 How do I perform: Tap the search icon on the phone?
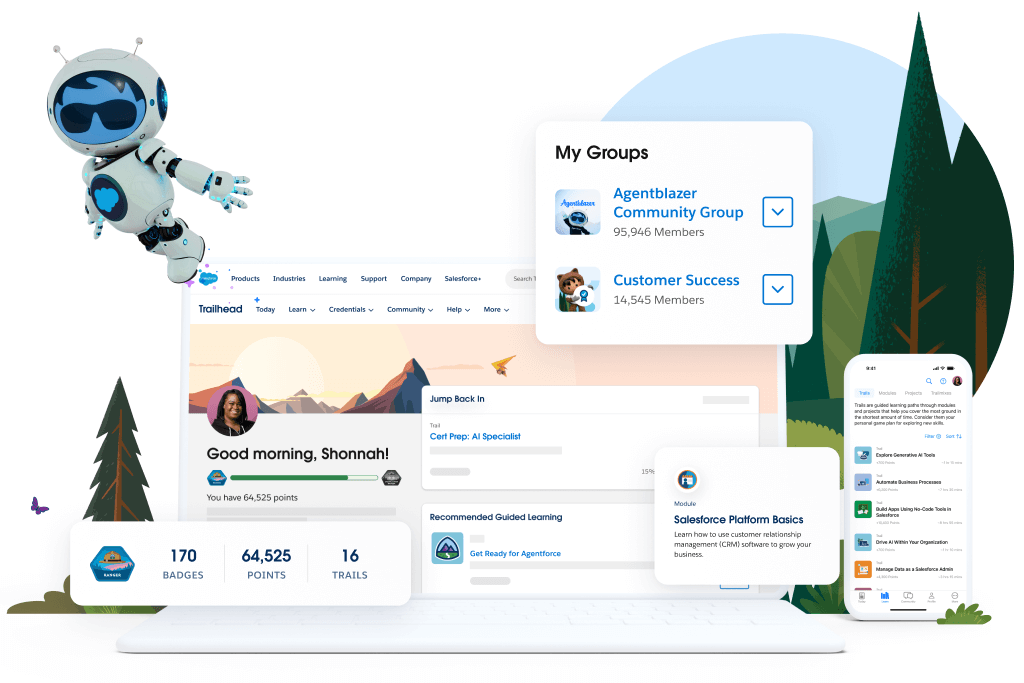pyautogui.click(x=929, y=381)
